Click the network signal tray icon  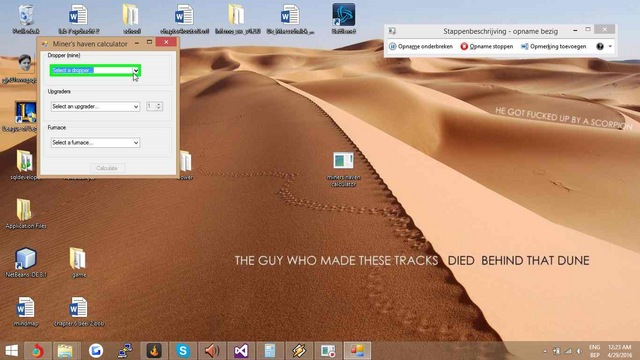pyautogui.click(x=568, y=351)
